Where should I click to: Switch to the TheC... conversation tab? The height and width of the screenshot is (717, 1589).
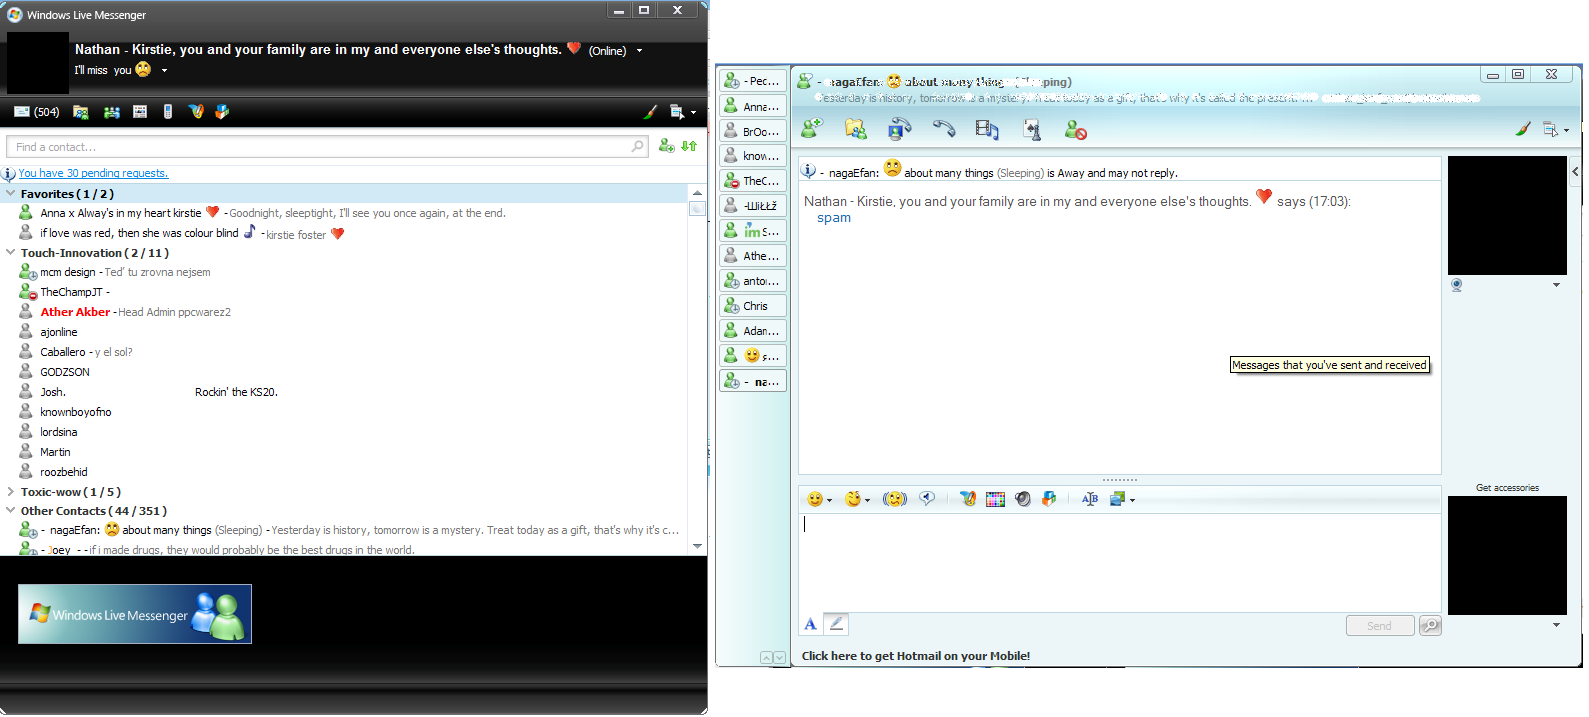point(753,181)
